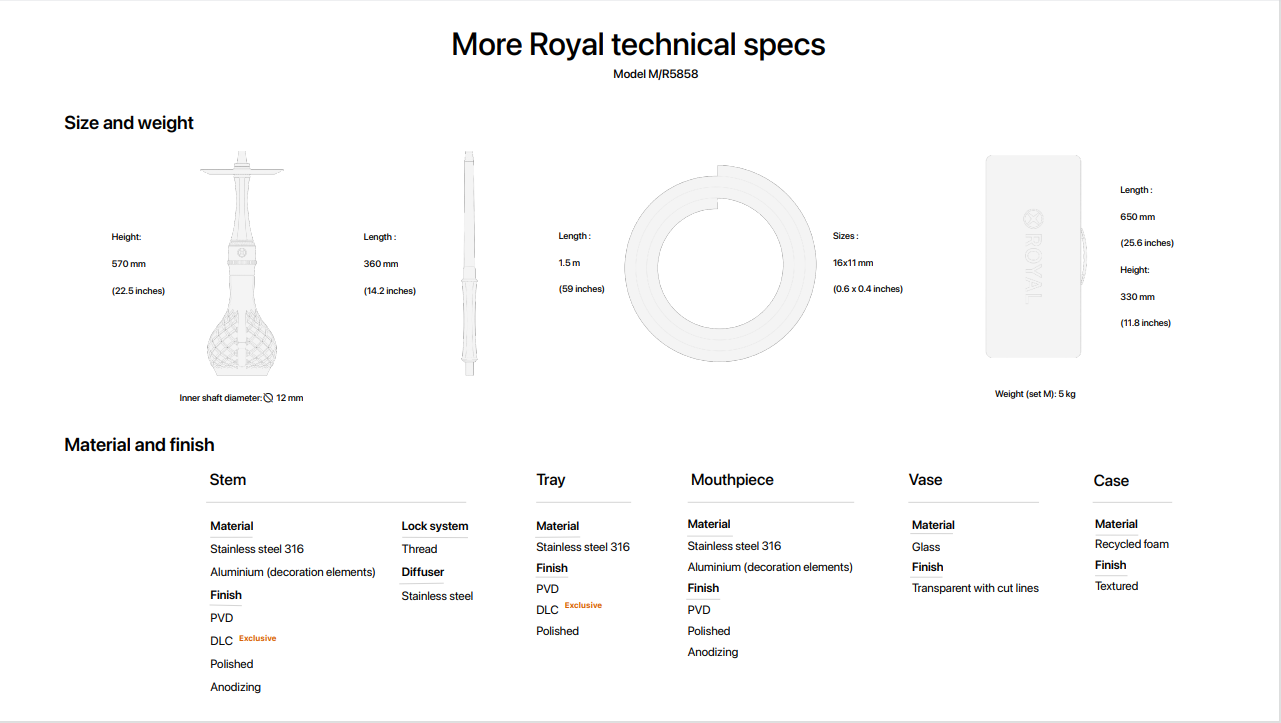Click the "Material" label under Mouthpiece
This screenshot has height=723, width=1281.
click(709, 524)
